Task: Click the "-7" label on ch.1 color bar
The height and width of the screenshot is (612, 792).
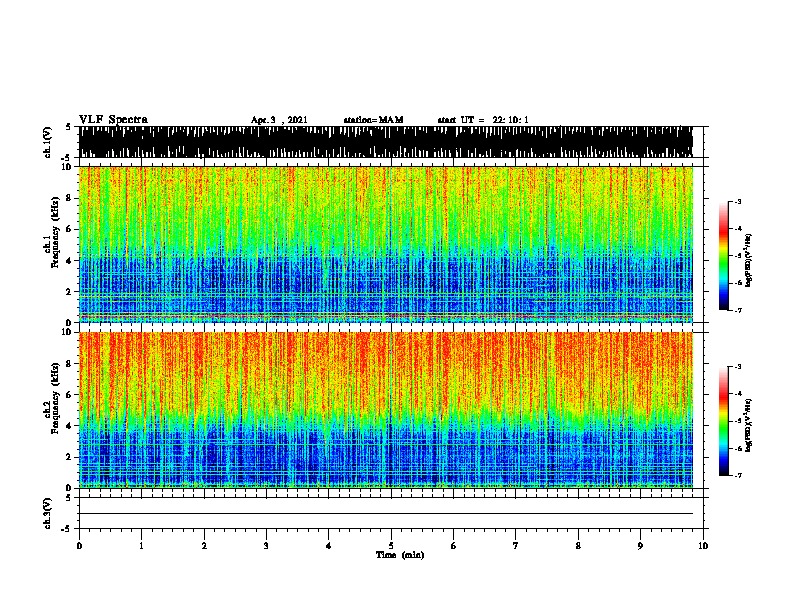Action: point(738,310)
